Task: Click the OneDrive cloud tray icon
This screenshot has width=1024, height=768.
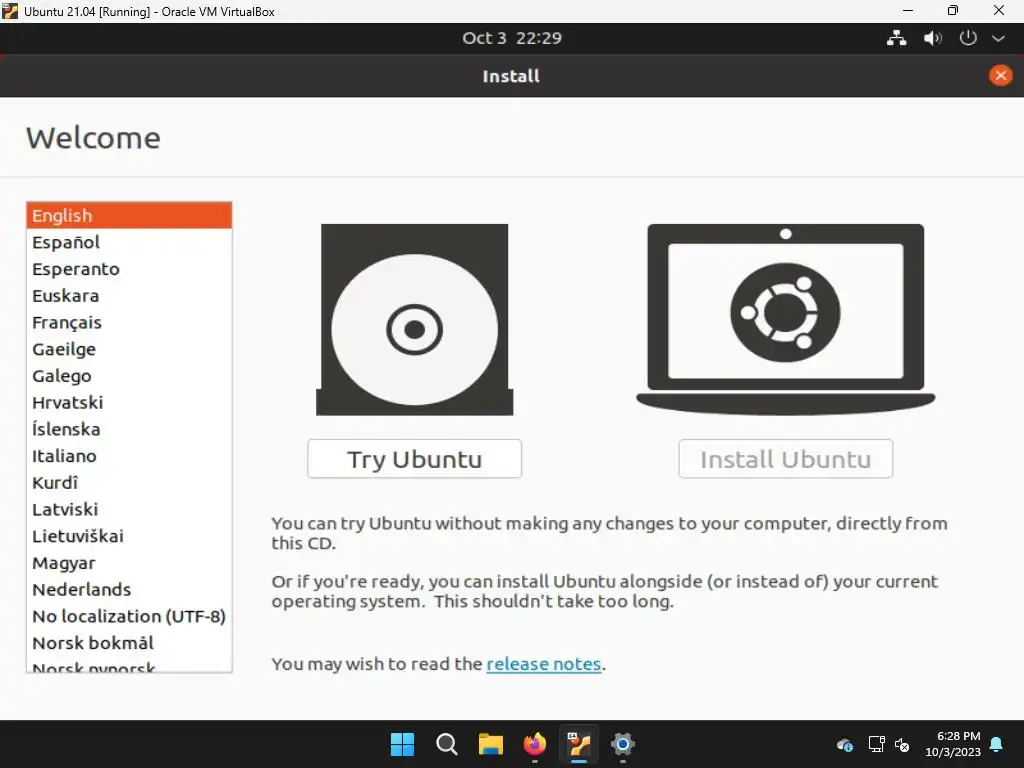Action: 844,744
